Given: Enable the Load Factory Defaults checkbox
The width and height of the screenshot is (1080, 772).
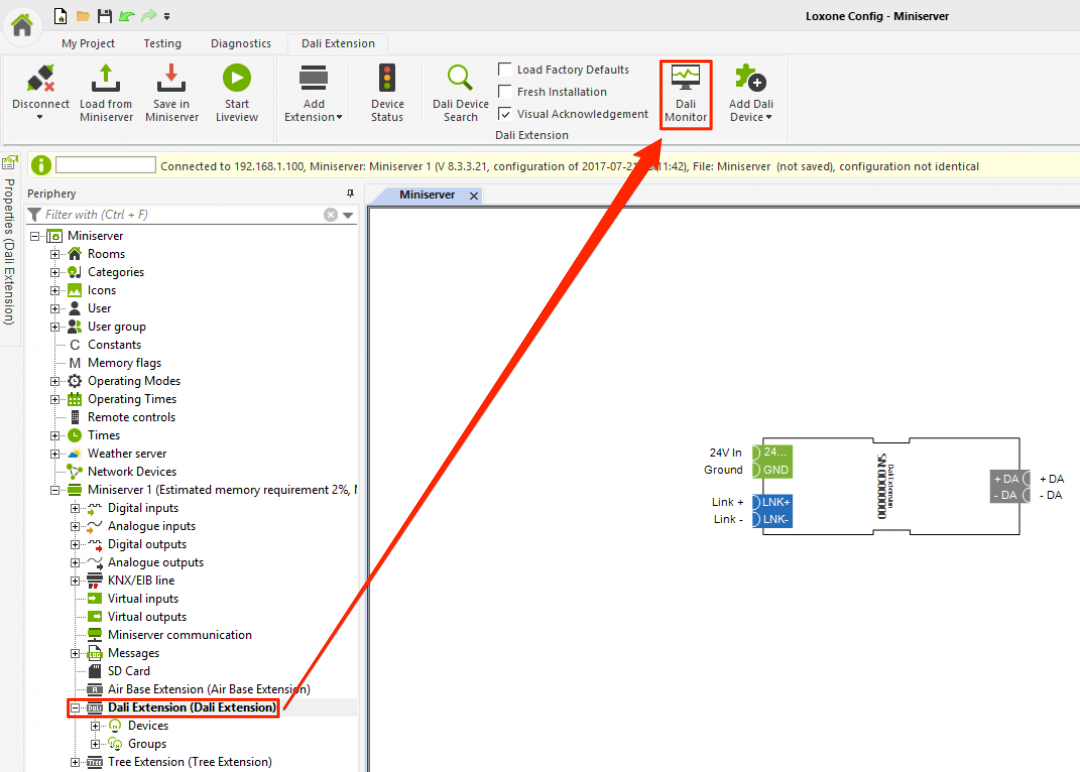Looking at the screenshot, I should (x=505, y=69).
